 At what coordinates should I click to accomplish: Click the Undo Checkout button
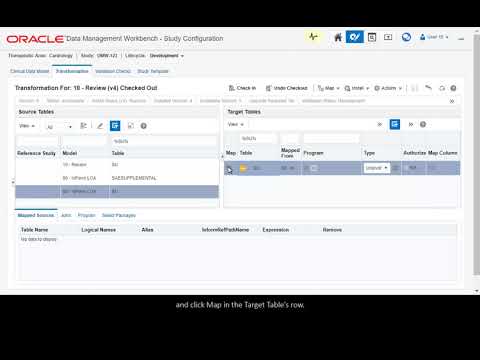pos(287,88)
